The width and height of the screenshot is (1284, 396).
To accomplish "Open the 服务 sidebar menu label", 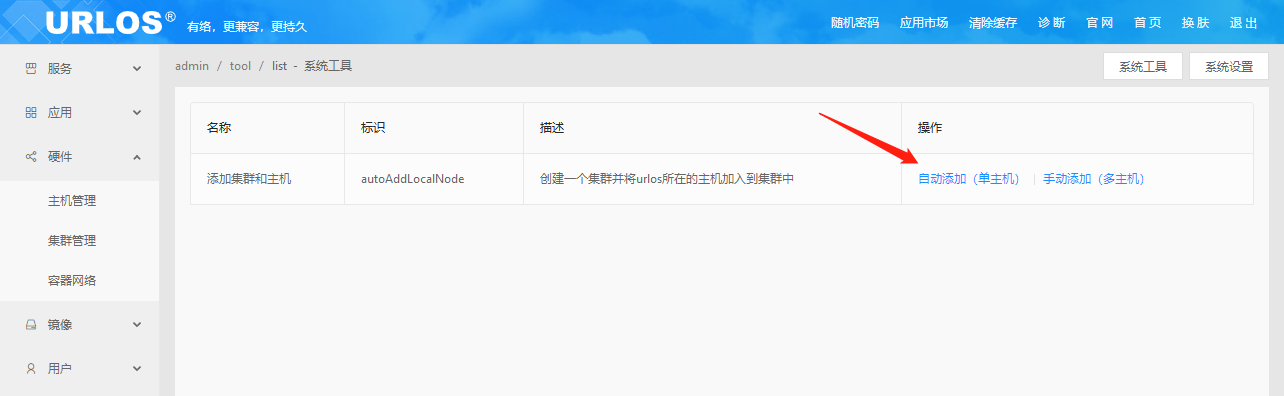I will tap(60, 69).
